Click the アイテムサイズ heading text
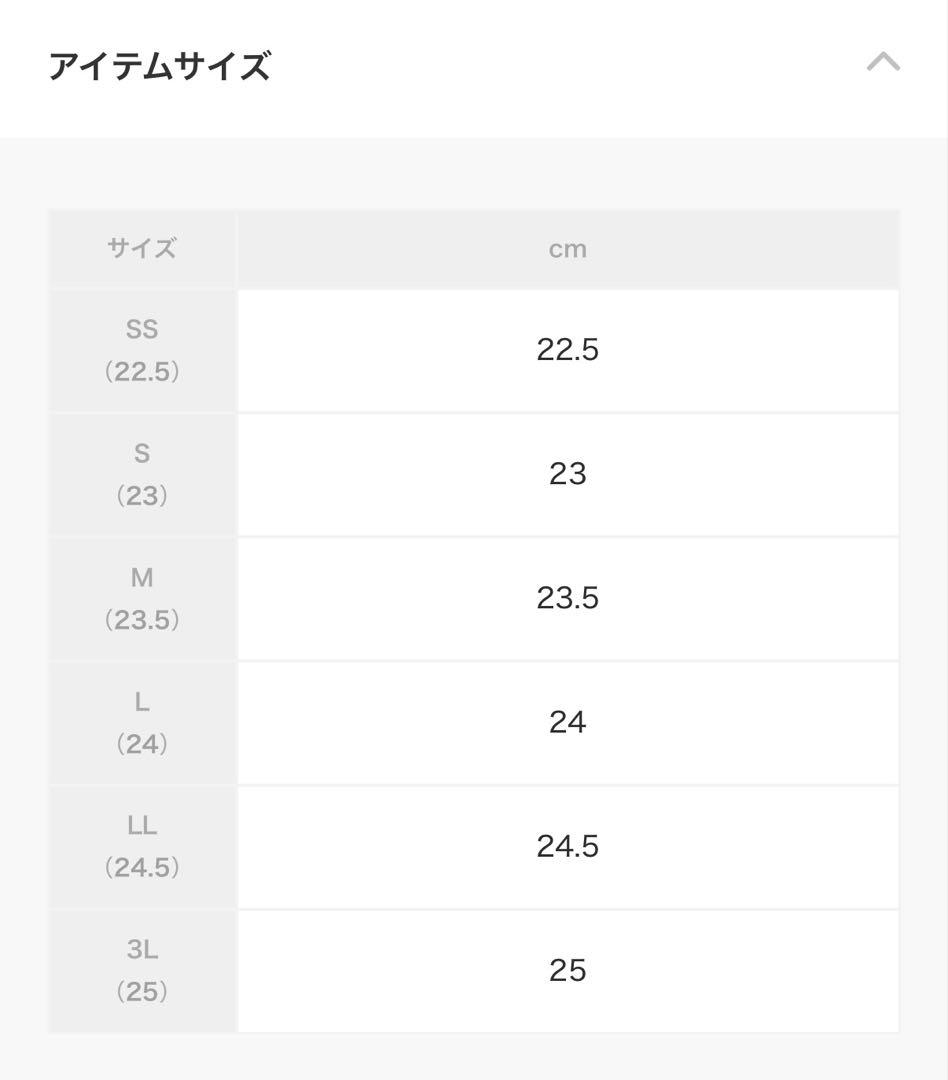 pyautogui.click(x=160, y=67)
